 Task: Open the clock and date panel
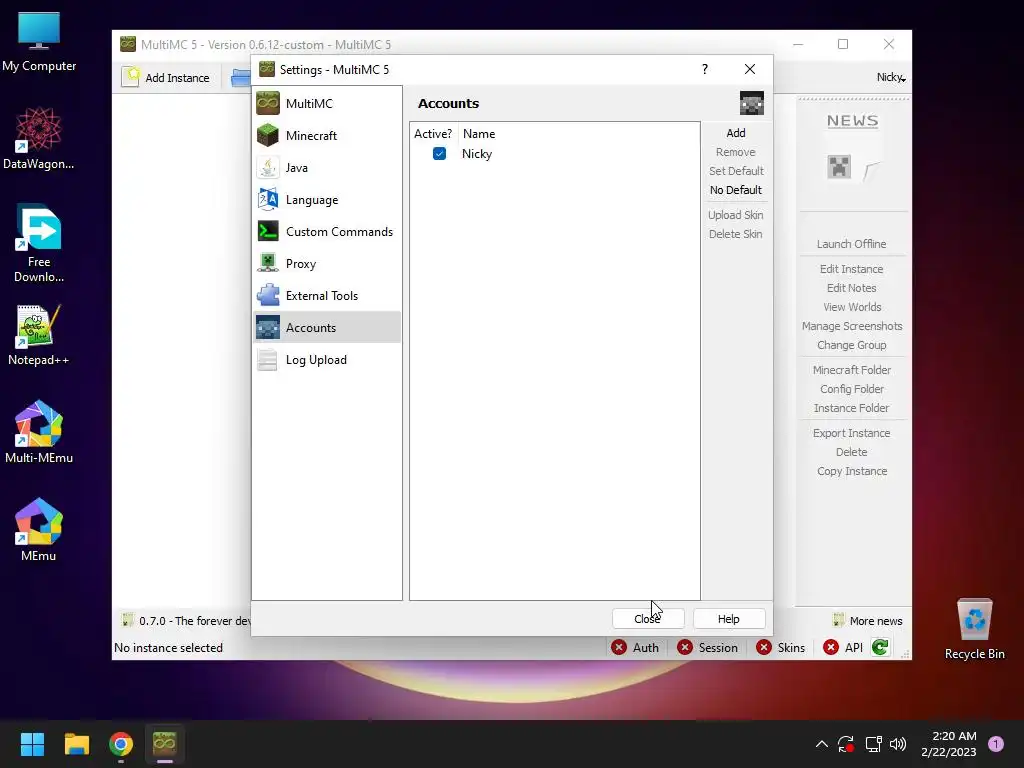[948, 744]
